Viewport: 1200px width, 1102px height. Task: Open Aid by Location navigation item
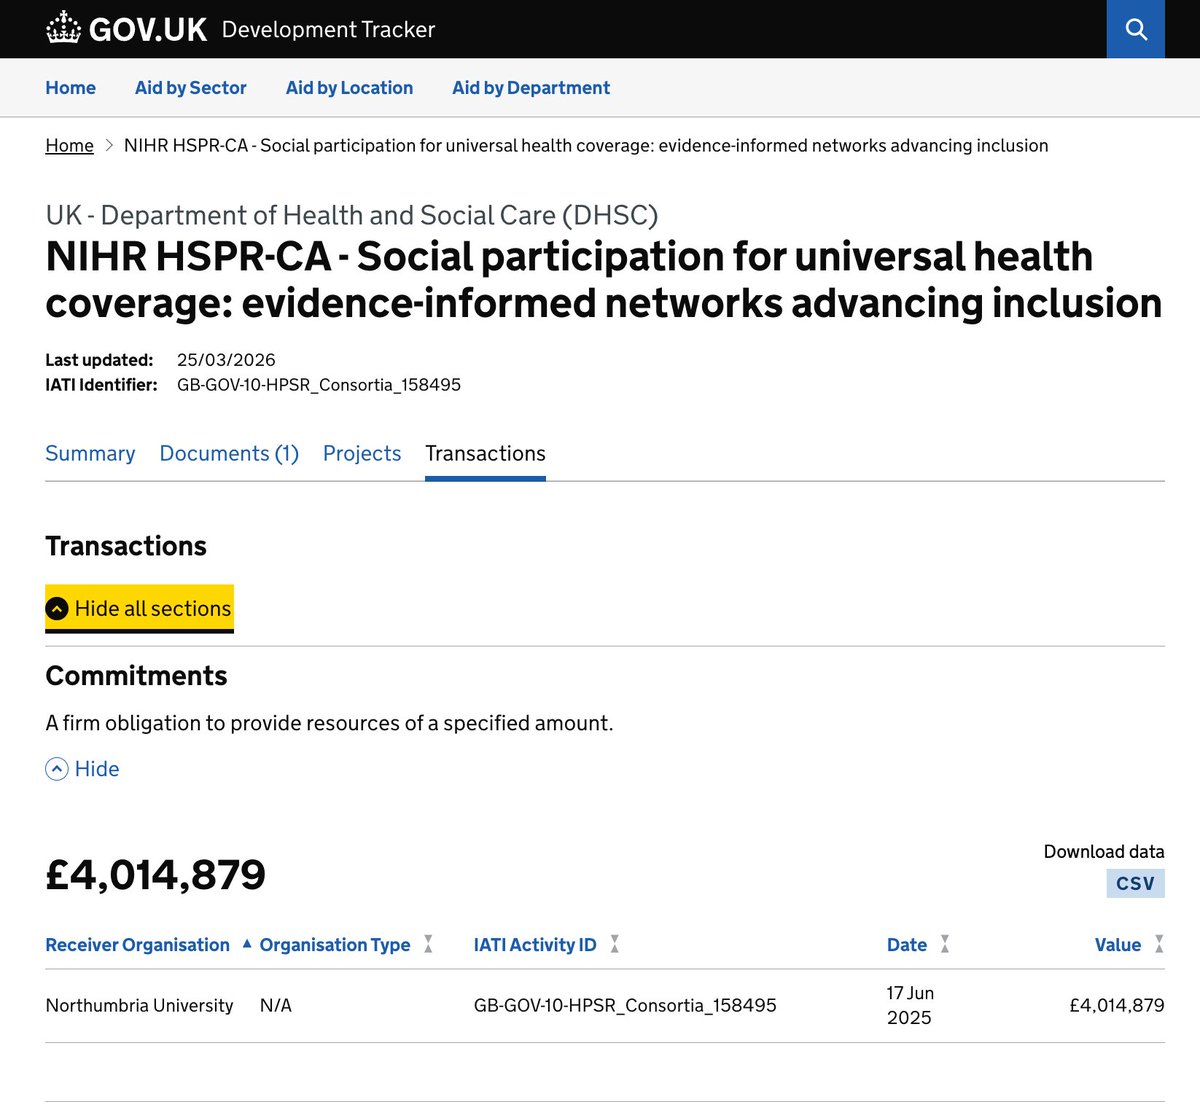coord(349,88)
